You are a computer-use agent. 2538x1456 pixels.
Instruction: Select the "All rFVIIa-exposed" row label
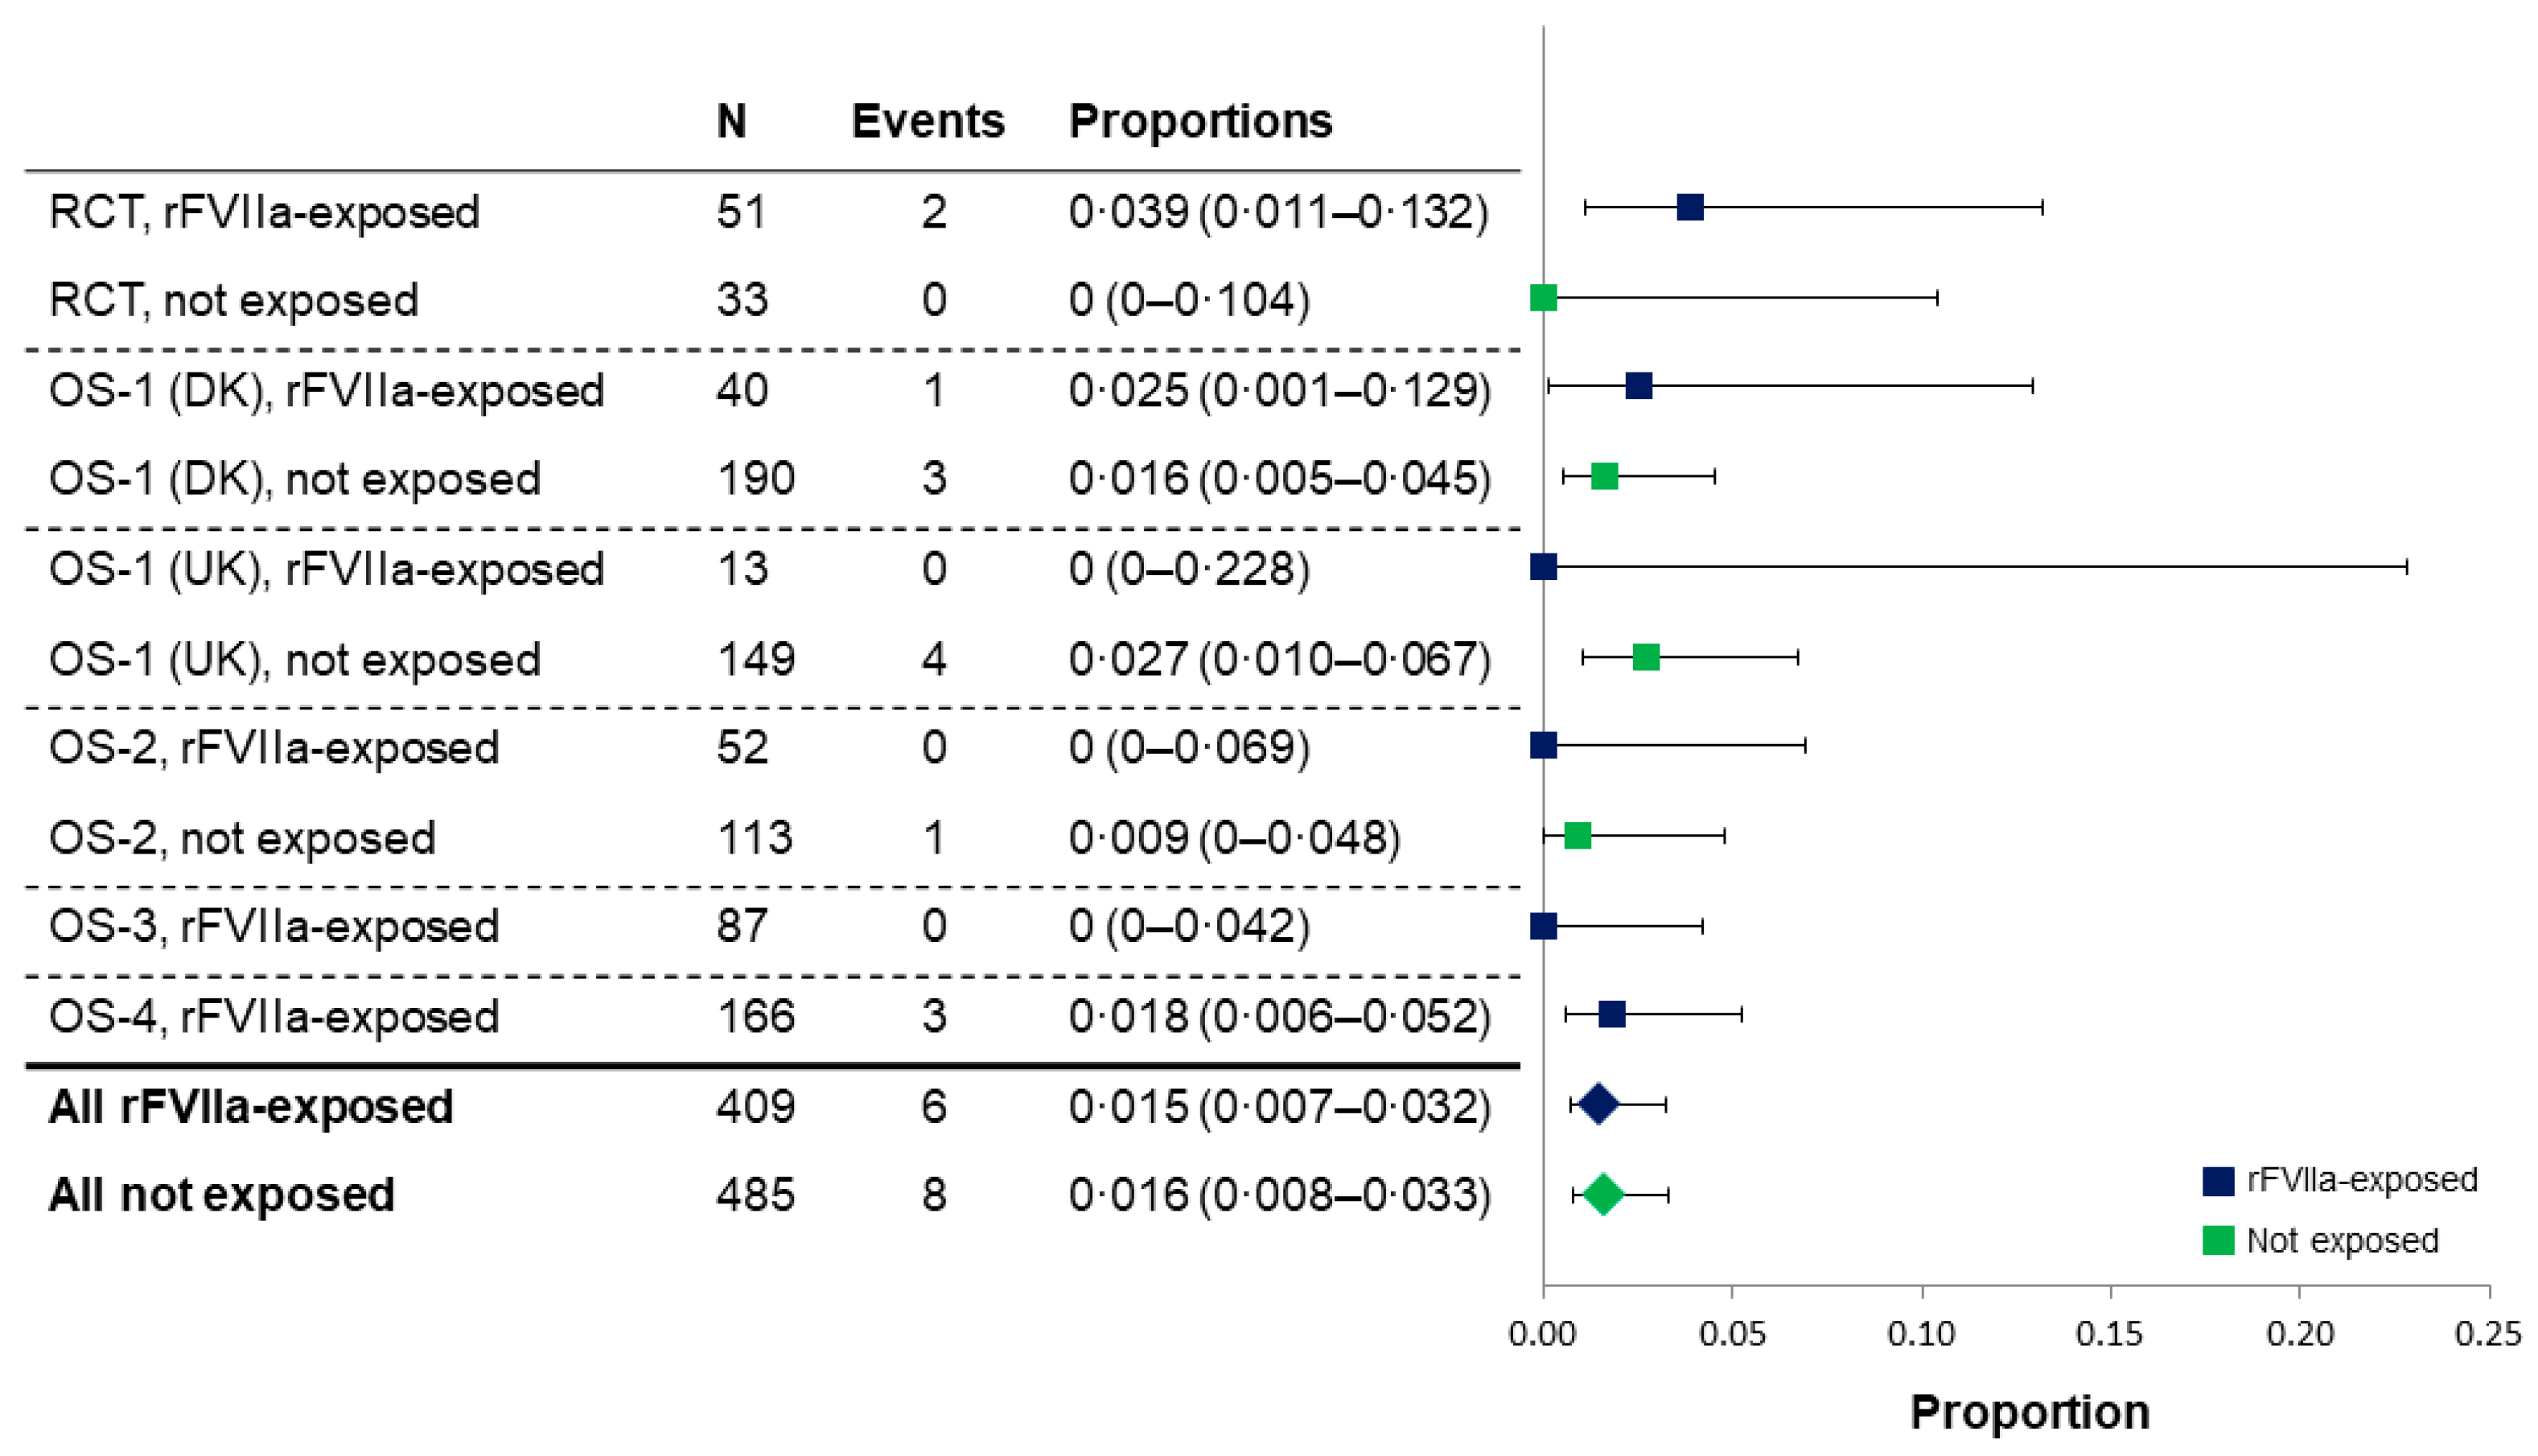(251, 1107)
